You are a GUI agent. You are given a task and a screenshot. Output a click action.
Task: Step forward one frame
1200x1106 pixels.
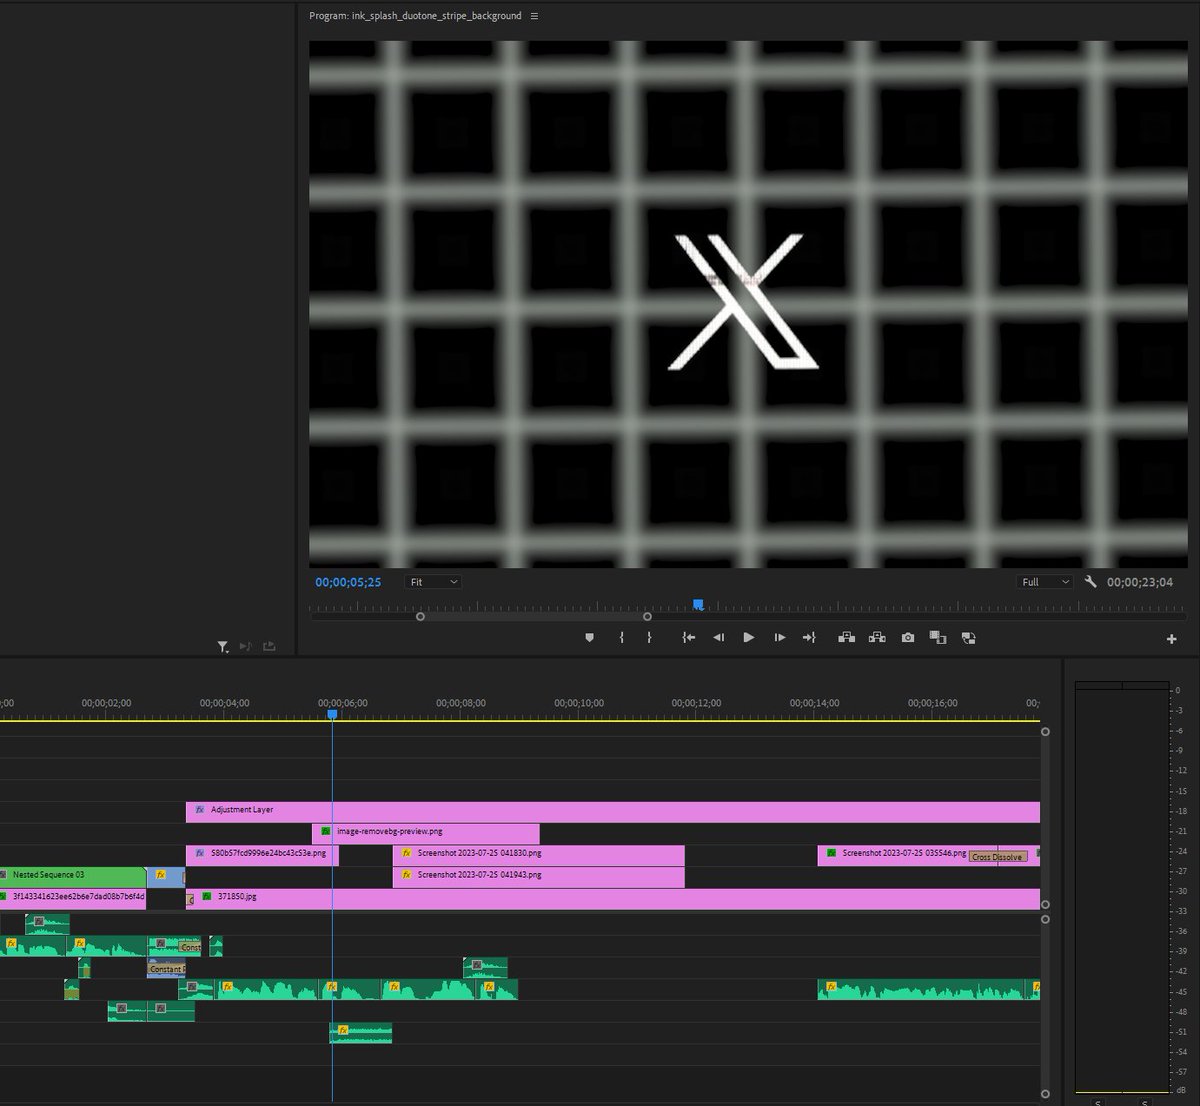point(780,638)
